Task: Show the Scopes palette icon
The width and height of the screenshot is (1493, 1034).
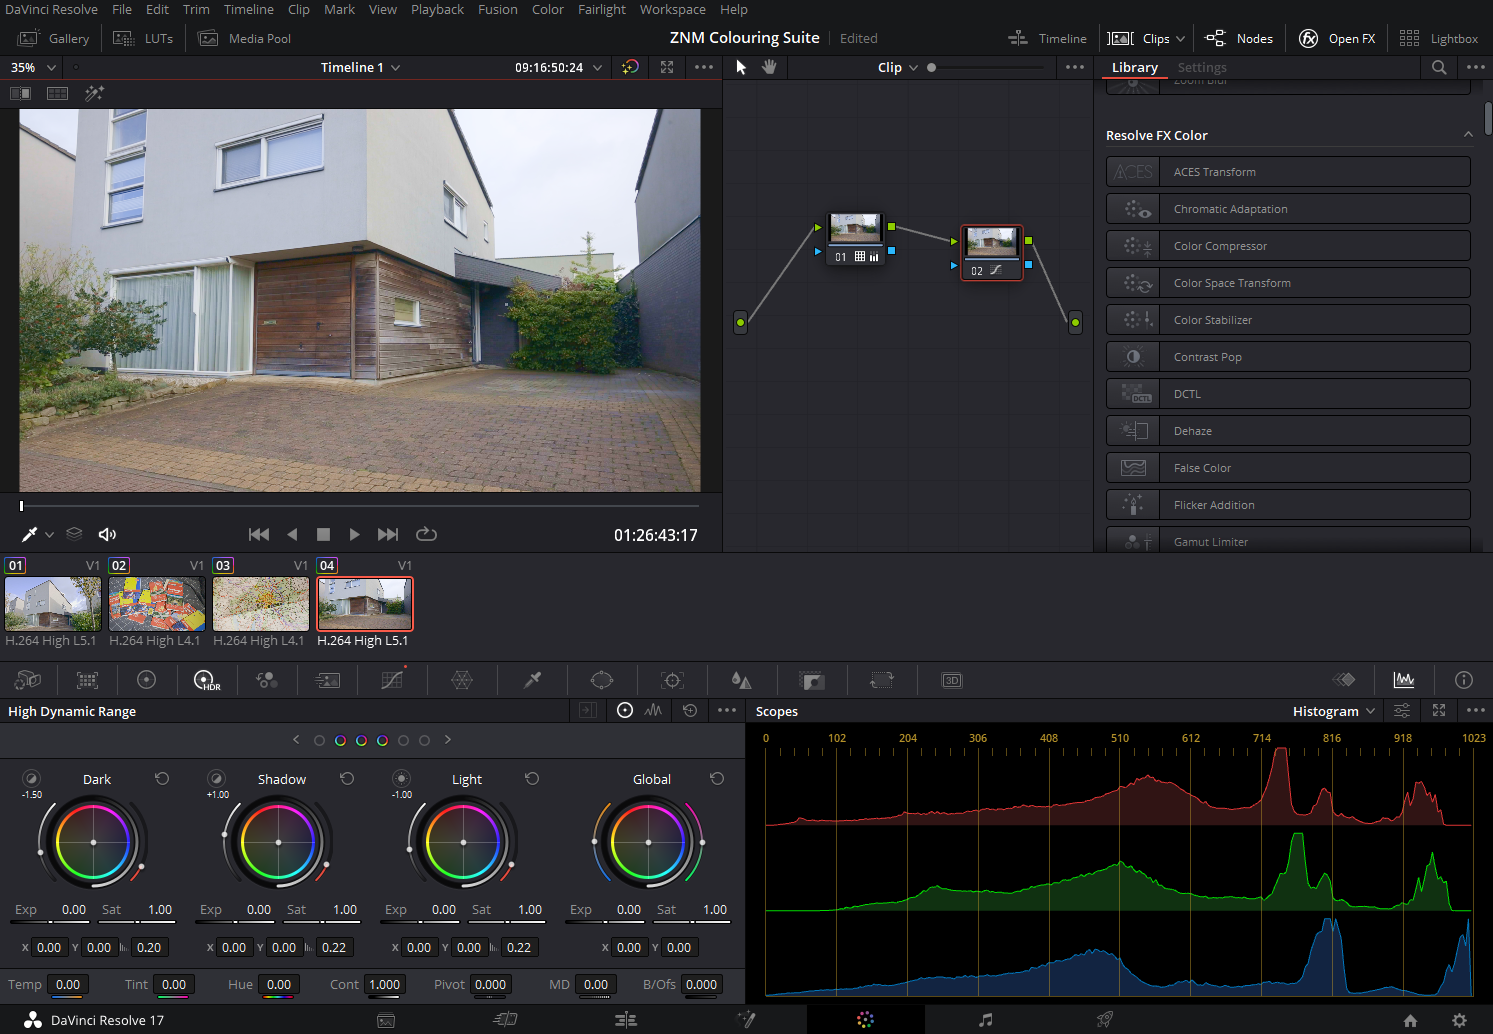Action: coord(1404,680)
